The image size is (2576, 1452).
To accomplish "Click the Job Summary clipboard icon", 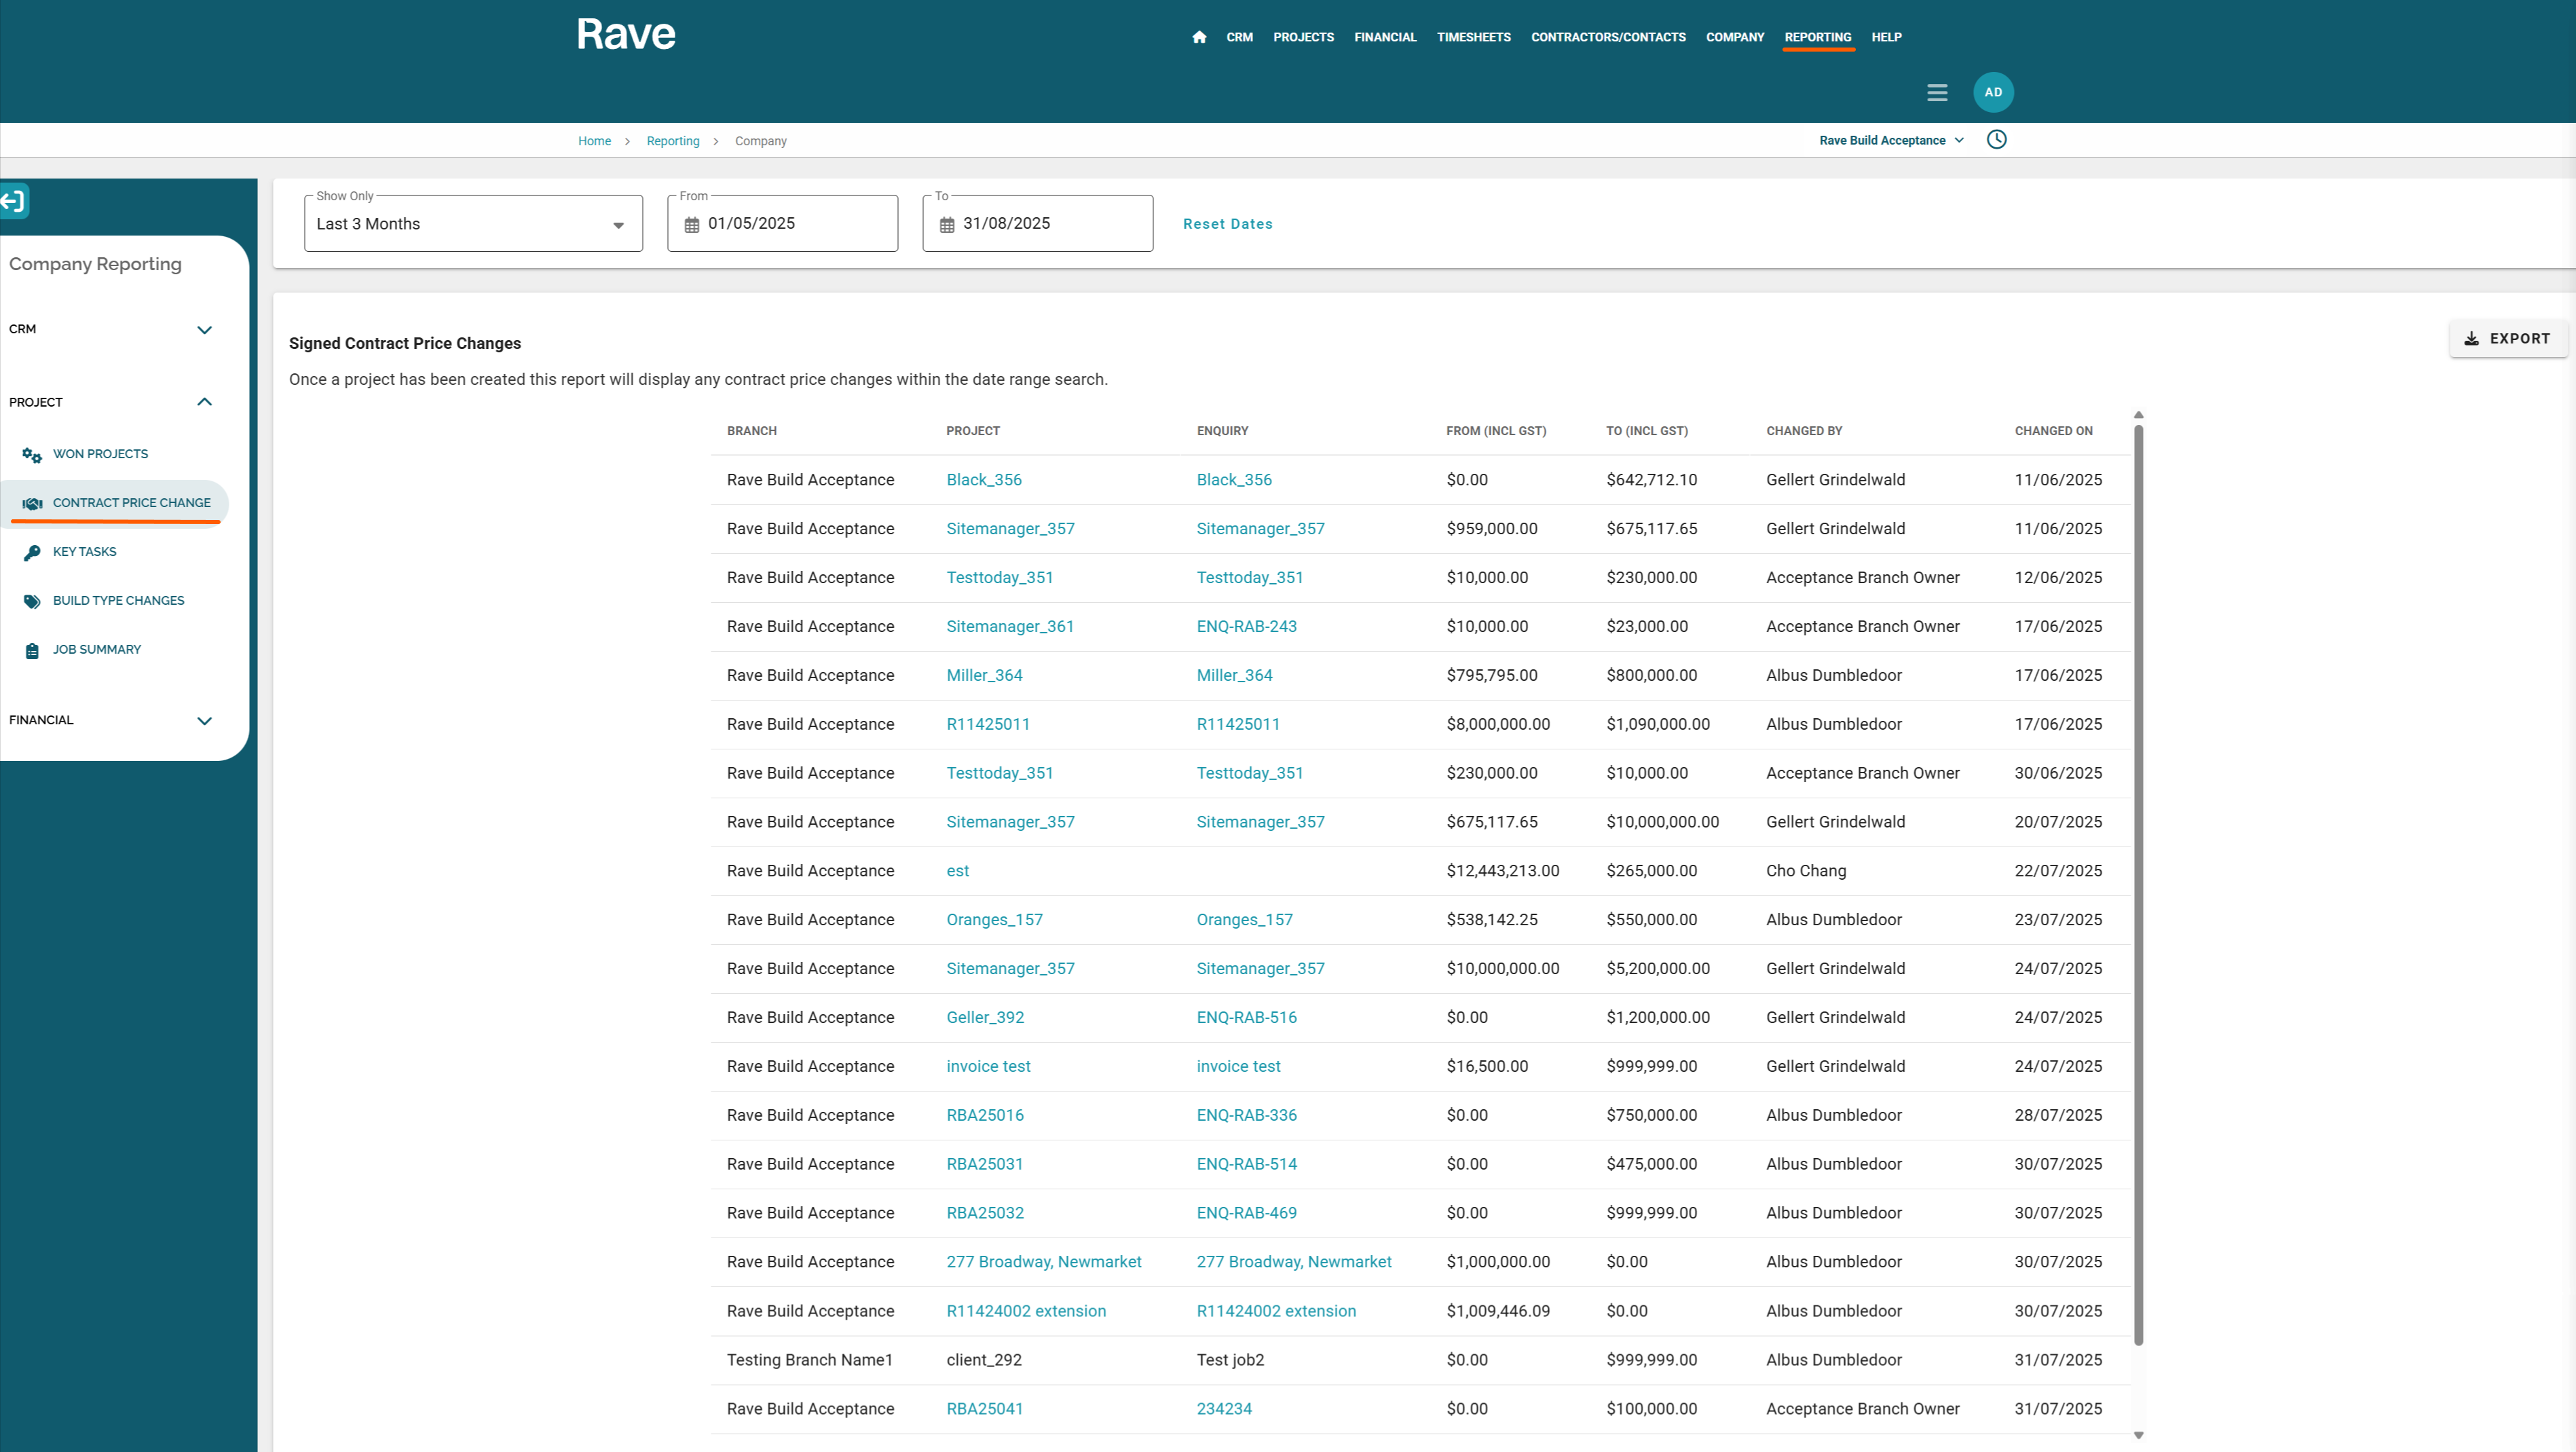I will pyautogui.click(x=32, y=651).
